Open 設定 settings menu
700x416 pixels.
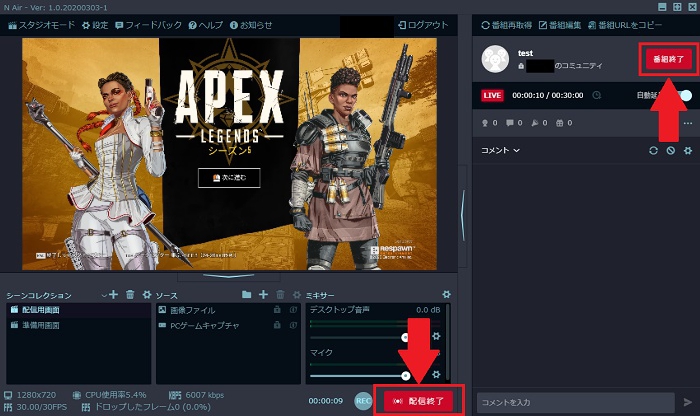point(95,25)
